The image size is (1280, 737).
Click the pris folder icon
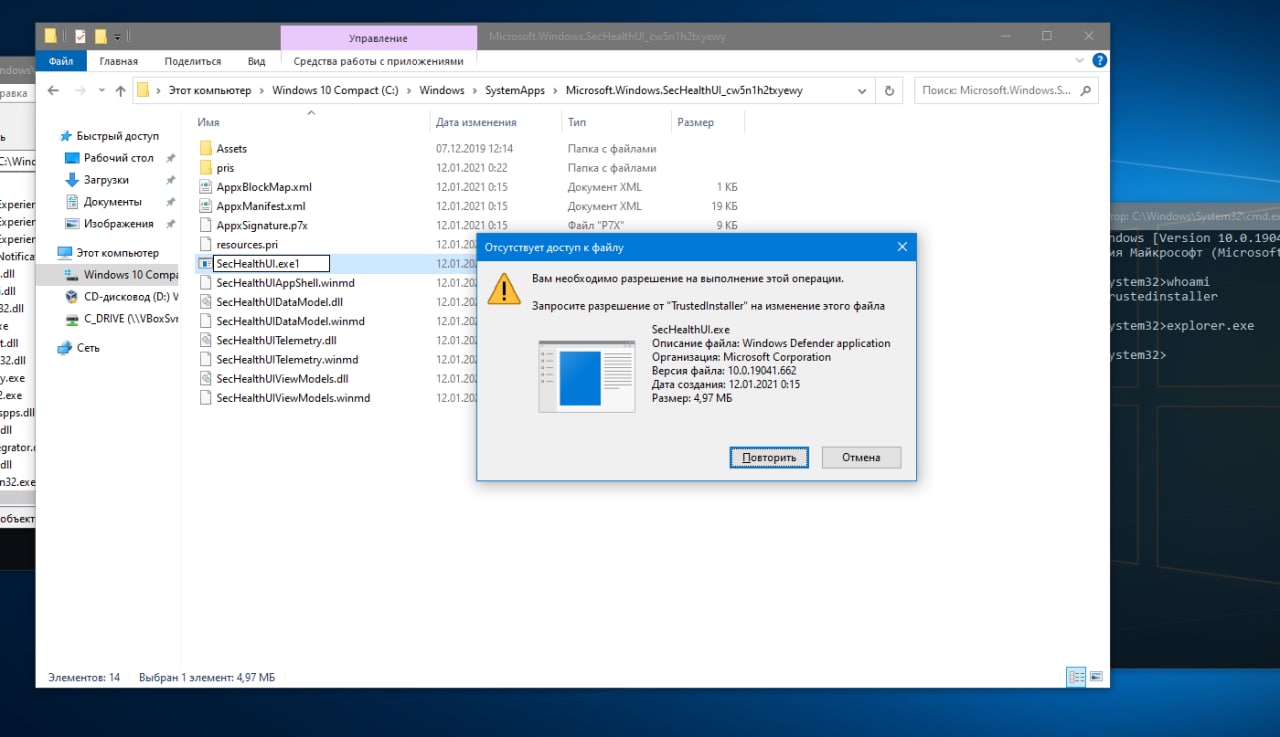click(206, 168)
